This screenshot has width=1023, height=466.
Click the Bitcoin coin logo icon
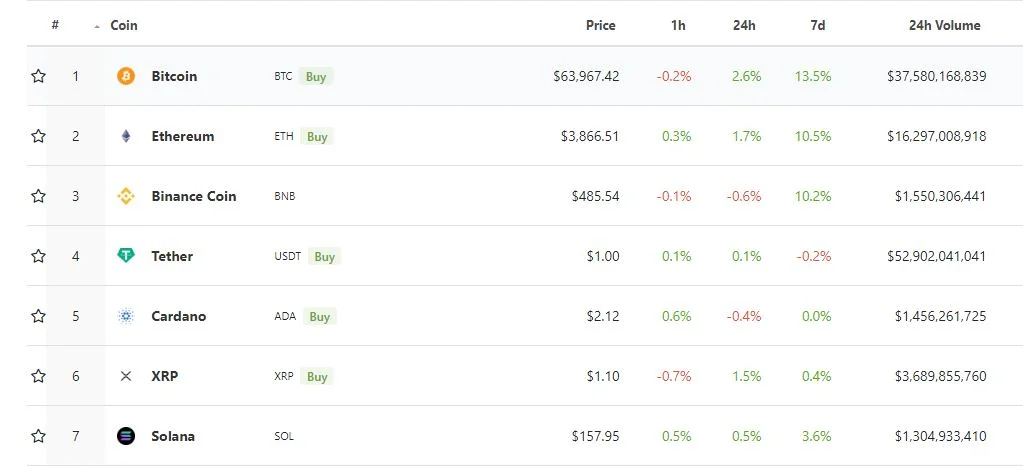point(126,76)
